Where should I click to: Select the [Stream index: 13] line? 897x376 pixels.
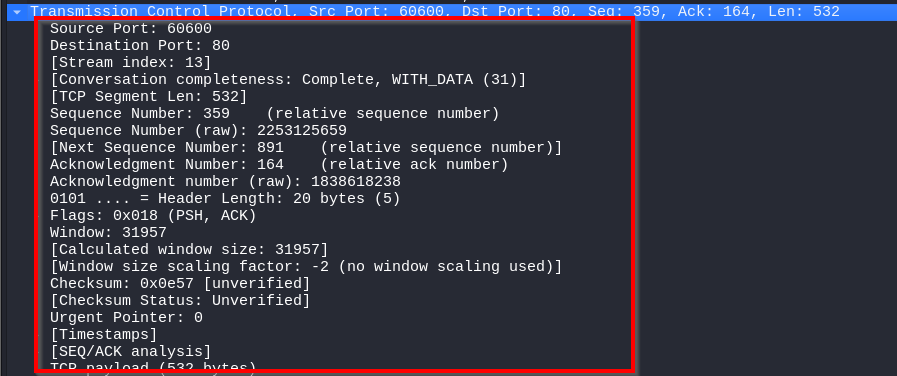point(130,62)
